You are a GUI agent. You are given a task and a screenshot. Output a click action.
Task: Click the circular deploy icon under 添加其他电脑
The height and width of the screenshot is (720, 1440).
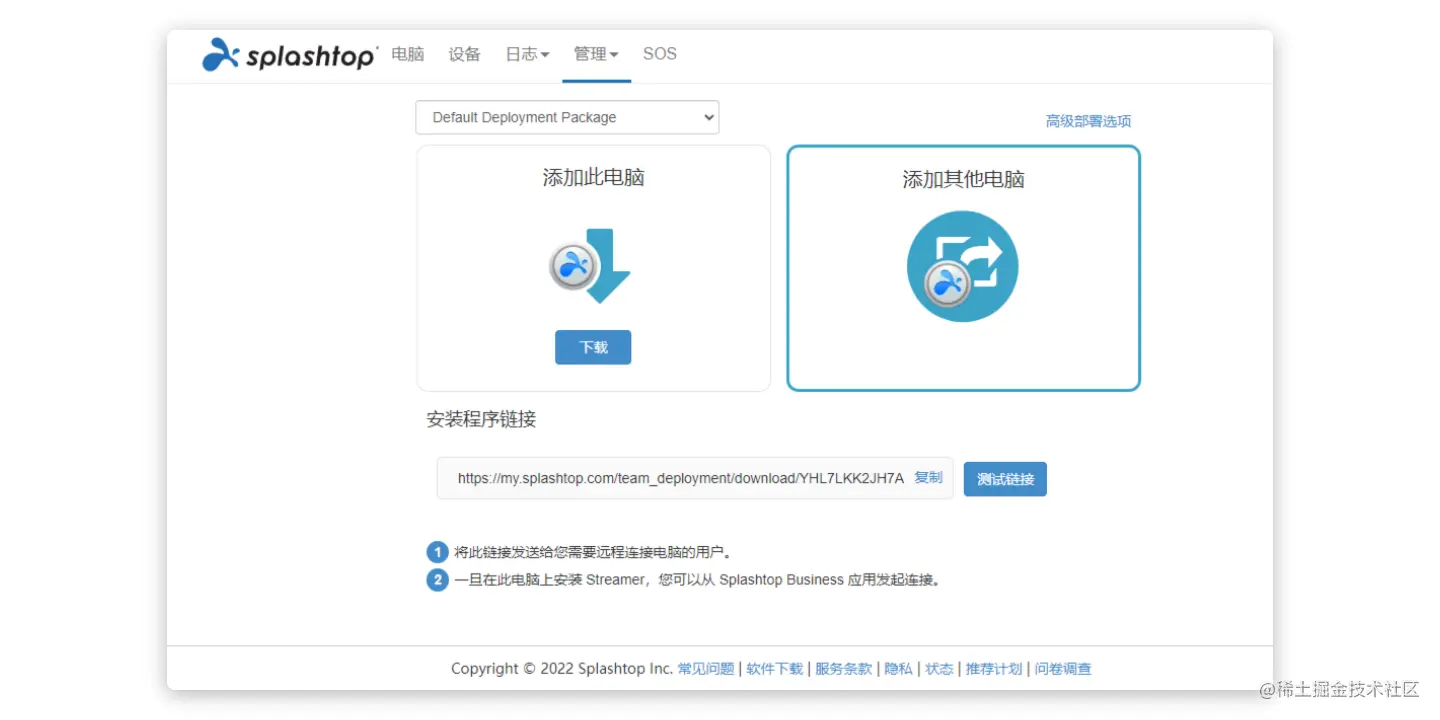pyautogui.click(x=962, y=265)
